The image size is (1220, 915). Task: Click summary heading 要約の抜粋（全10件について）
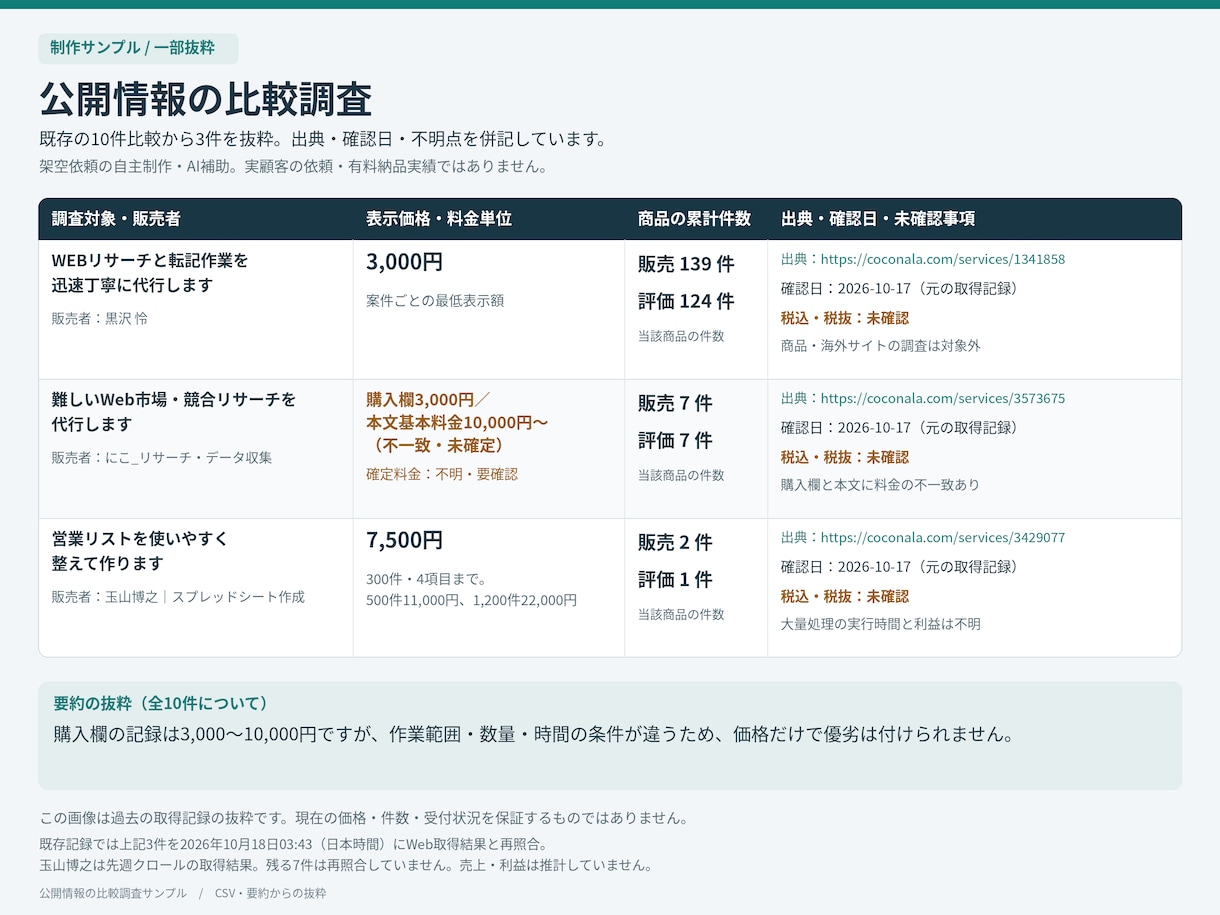[x=161, y=703]
